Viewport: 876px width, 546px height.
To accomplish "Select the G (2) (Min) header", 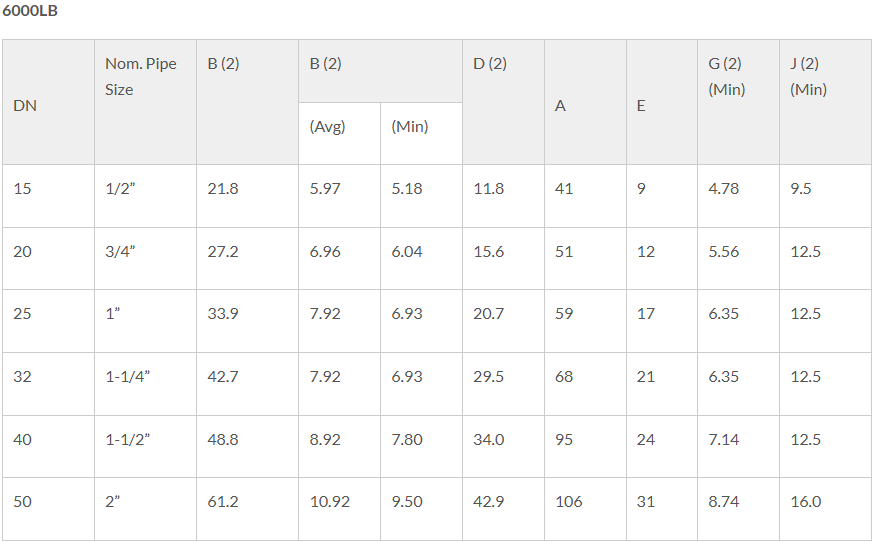I will pos(738,102).
